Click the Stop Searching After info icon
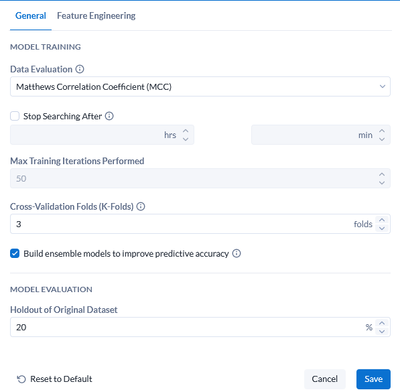Screen dimensions: 400x390 pos(109,116)
